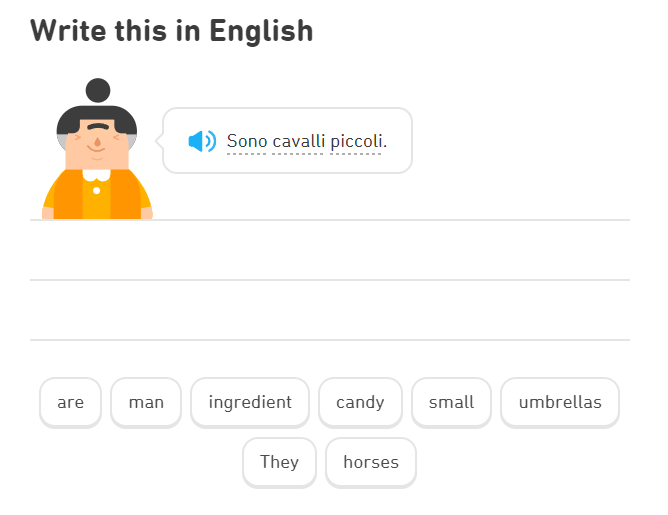
Task: Select the 'They' word tile
Action: [279, 462]
